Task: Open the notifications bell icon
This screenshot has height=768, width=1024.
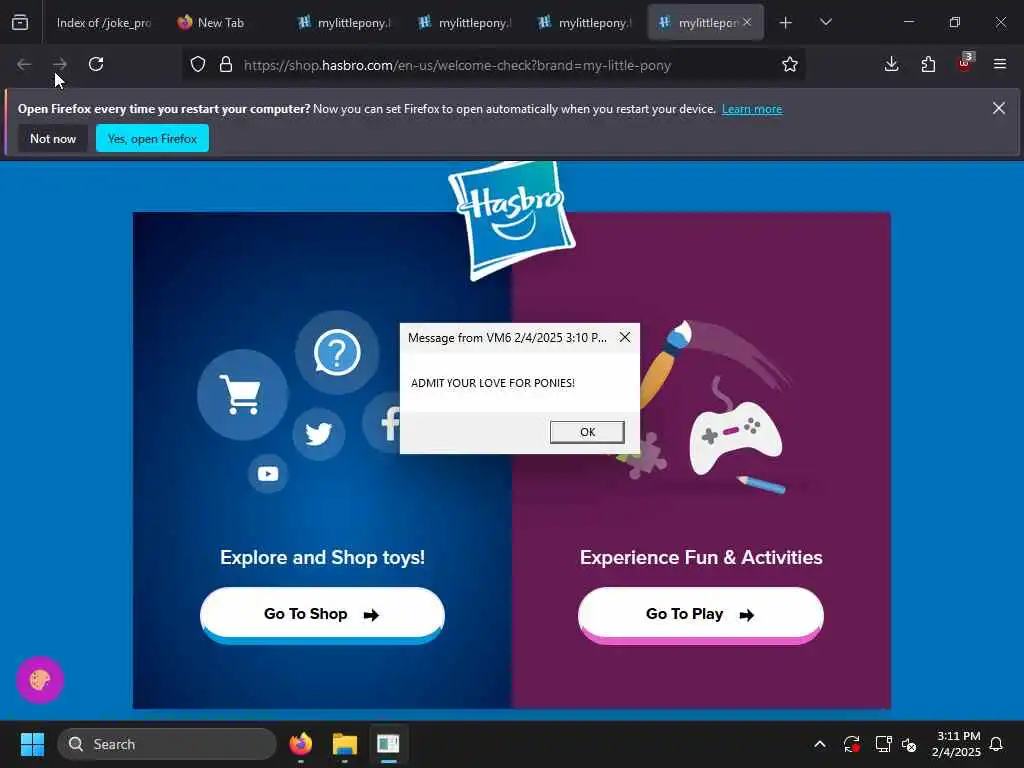Action: point(996,744)
